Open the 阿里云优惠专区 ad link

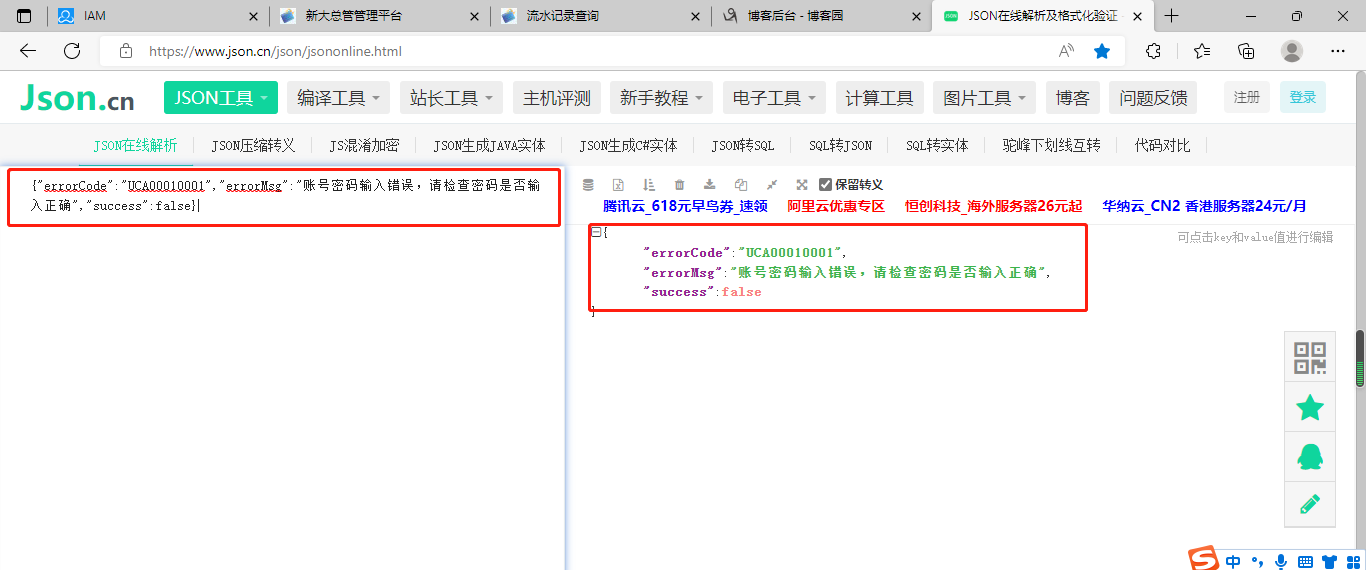(836, 207)
